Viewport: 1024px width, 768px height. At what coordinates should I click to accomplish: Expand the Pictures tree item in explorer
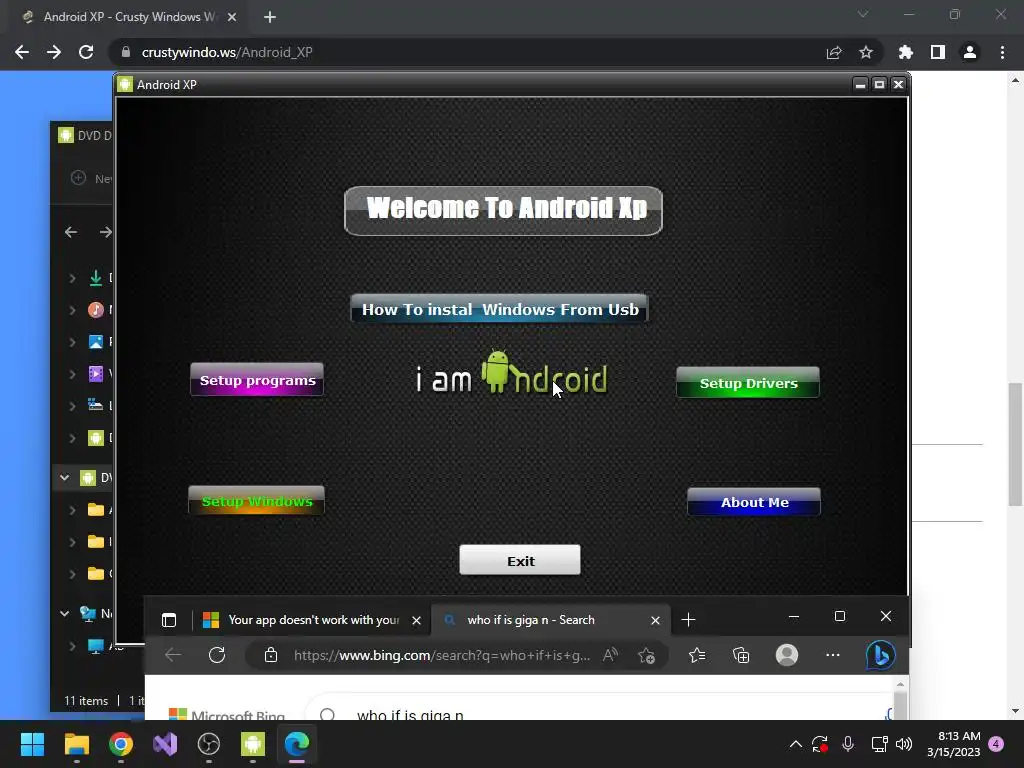[72, 342]
